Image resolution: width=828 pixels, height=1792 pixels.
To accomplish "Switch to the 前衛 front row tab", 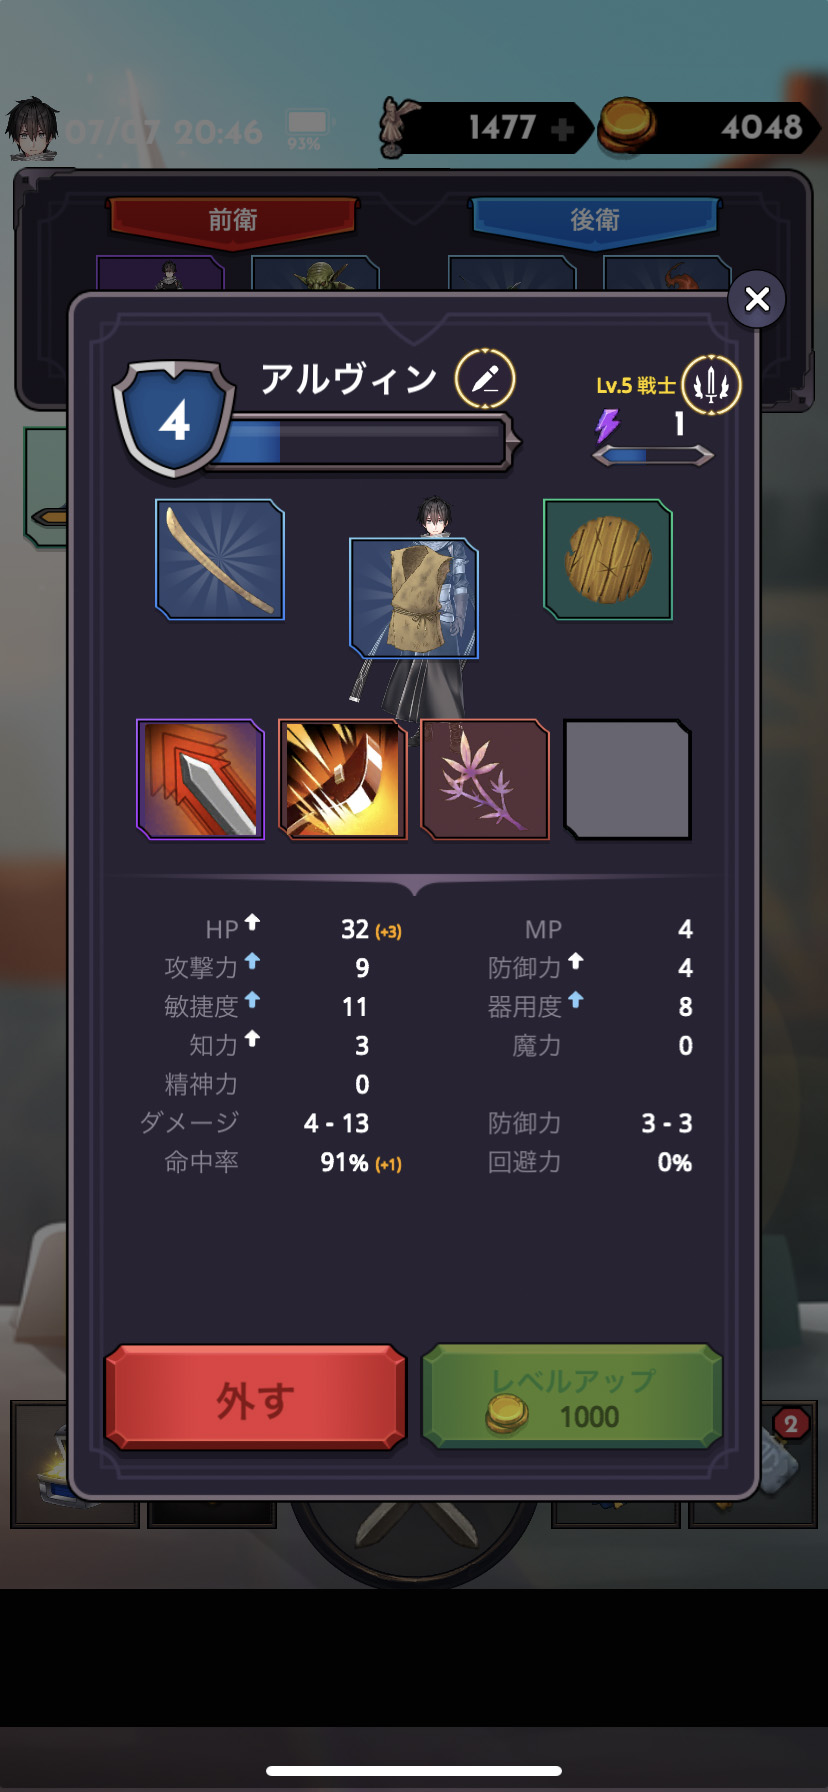I will coord(233,219).
